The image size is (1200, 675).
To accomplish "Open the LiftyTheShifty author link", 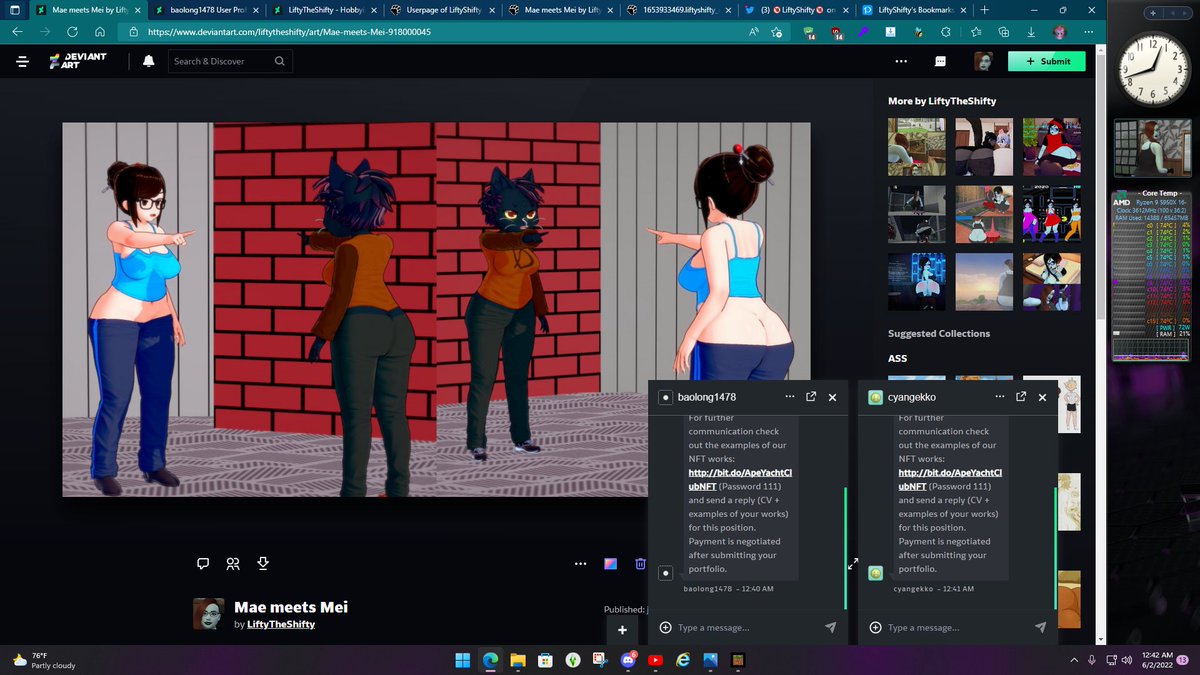I will pyautogui.click(x=281, y=624).
